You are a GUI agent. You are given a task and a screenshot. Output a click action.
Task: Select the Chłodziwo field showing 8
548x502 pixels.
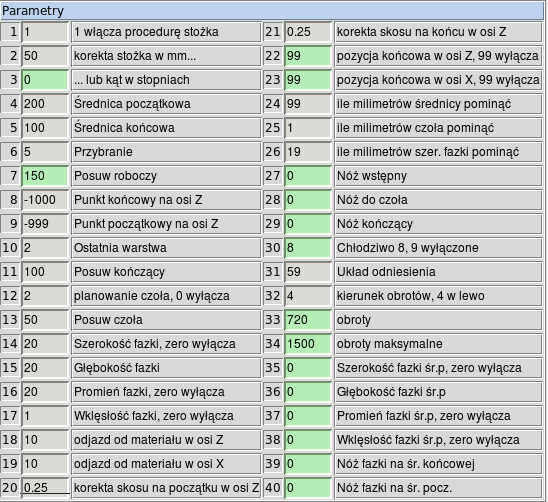[308, 248]
